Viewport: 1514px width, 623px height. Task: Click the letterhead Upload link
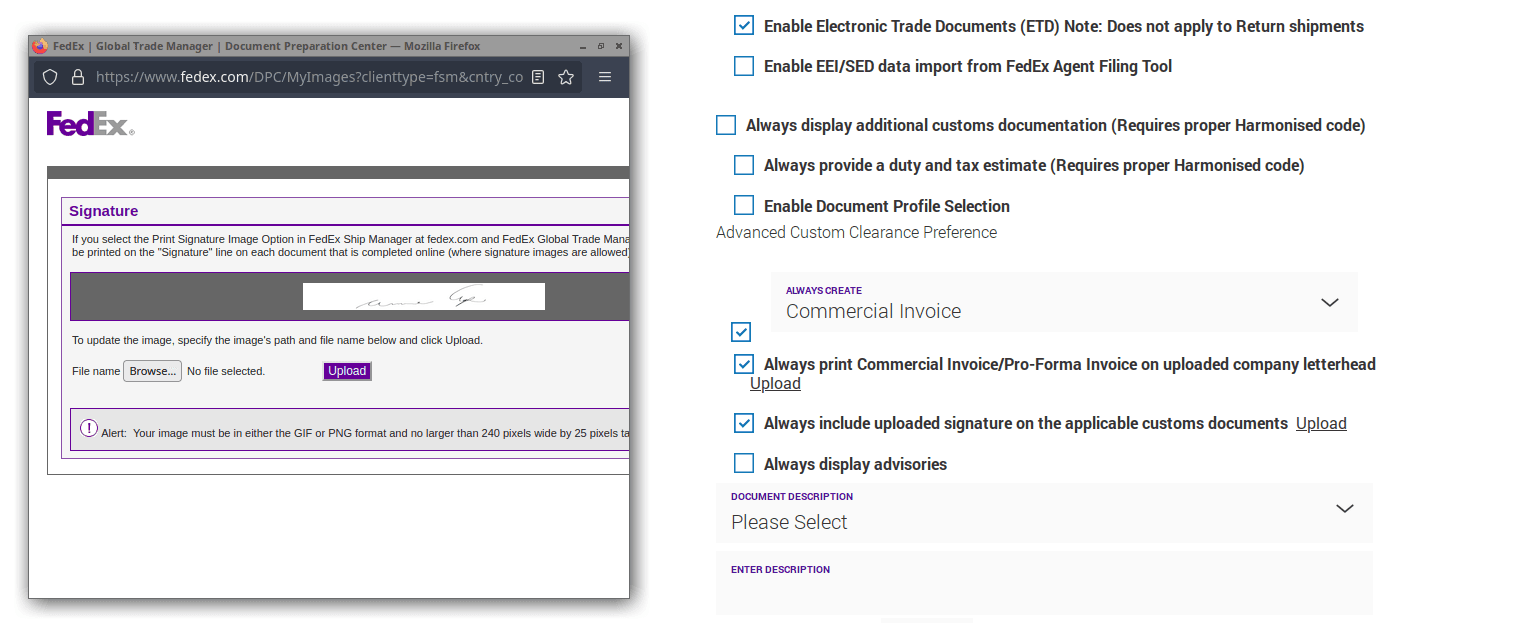click(775, 384)
